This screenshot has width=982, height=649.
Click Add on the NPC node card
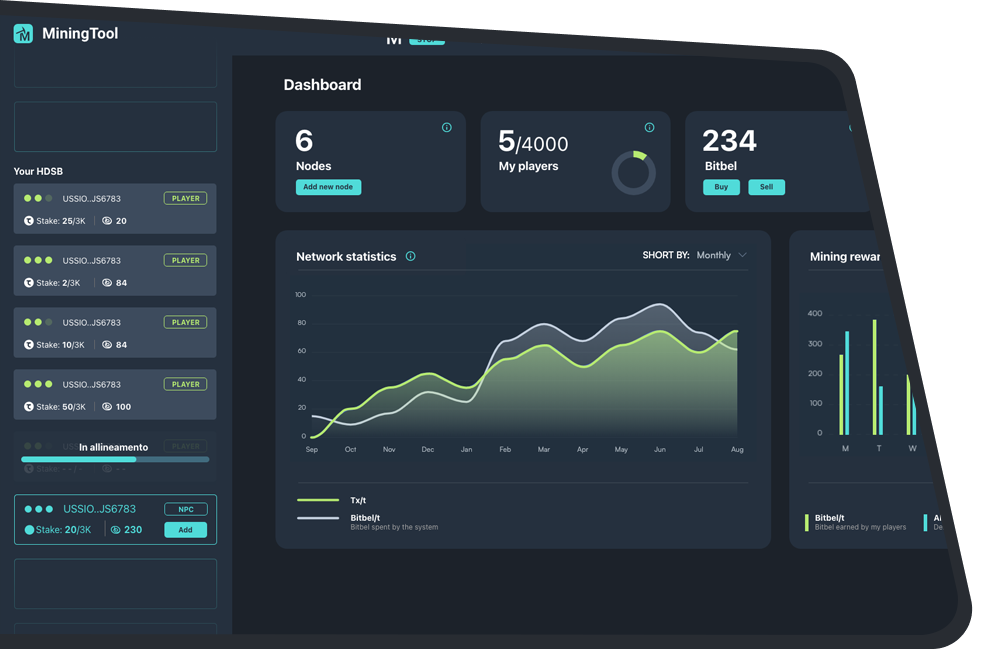(185, 530)
